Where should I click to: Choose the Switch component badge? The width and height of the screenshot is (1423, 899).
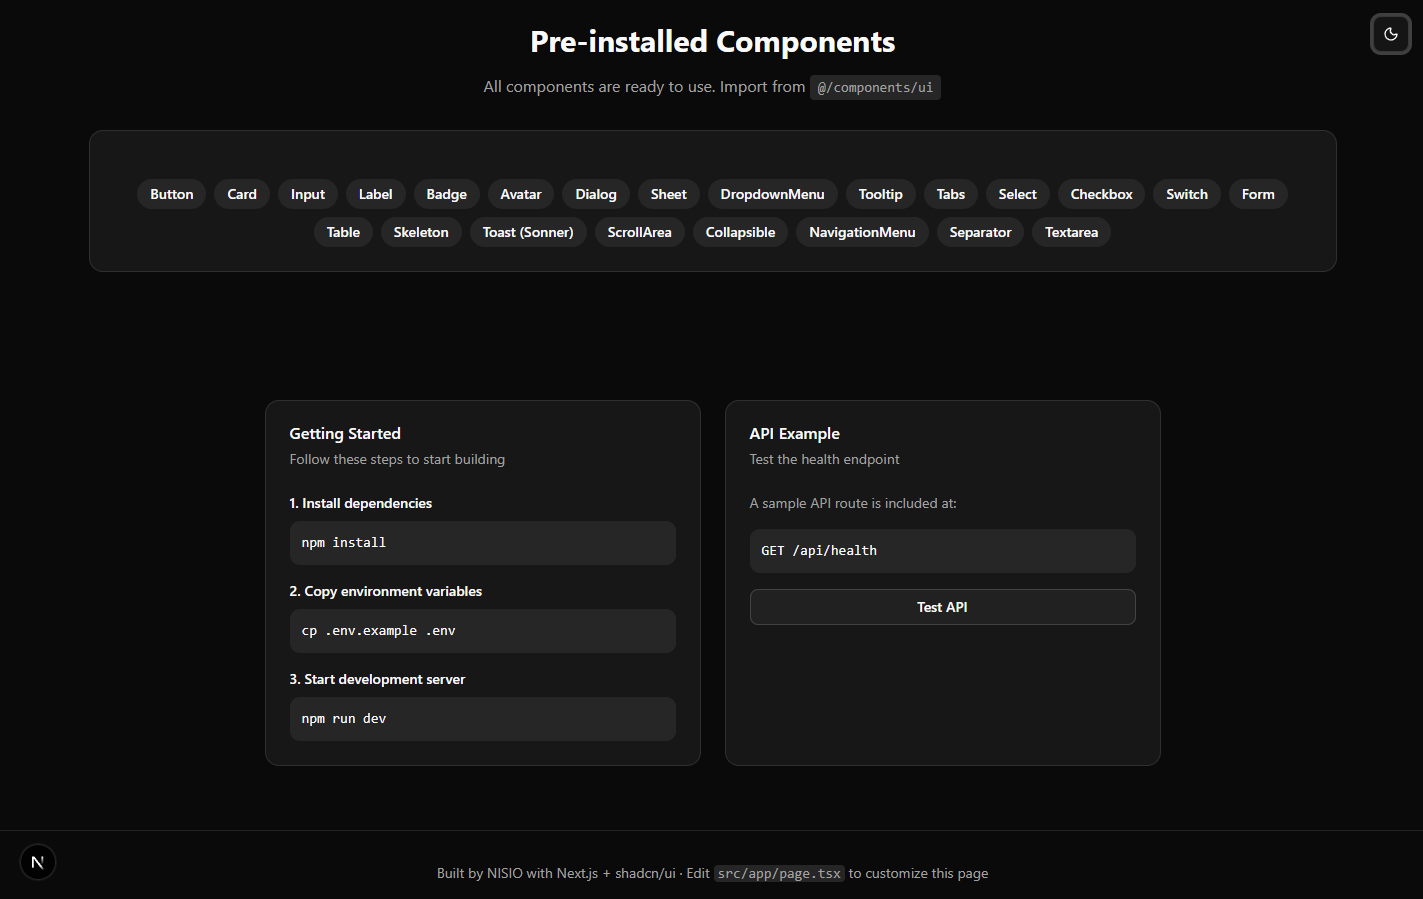click(1187, 194)
